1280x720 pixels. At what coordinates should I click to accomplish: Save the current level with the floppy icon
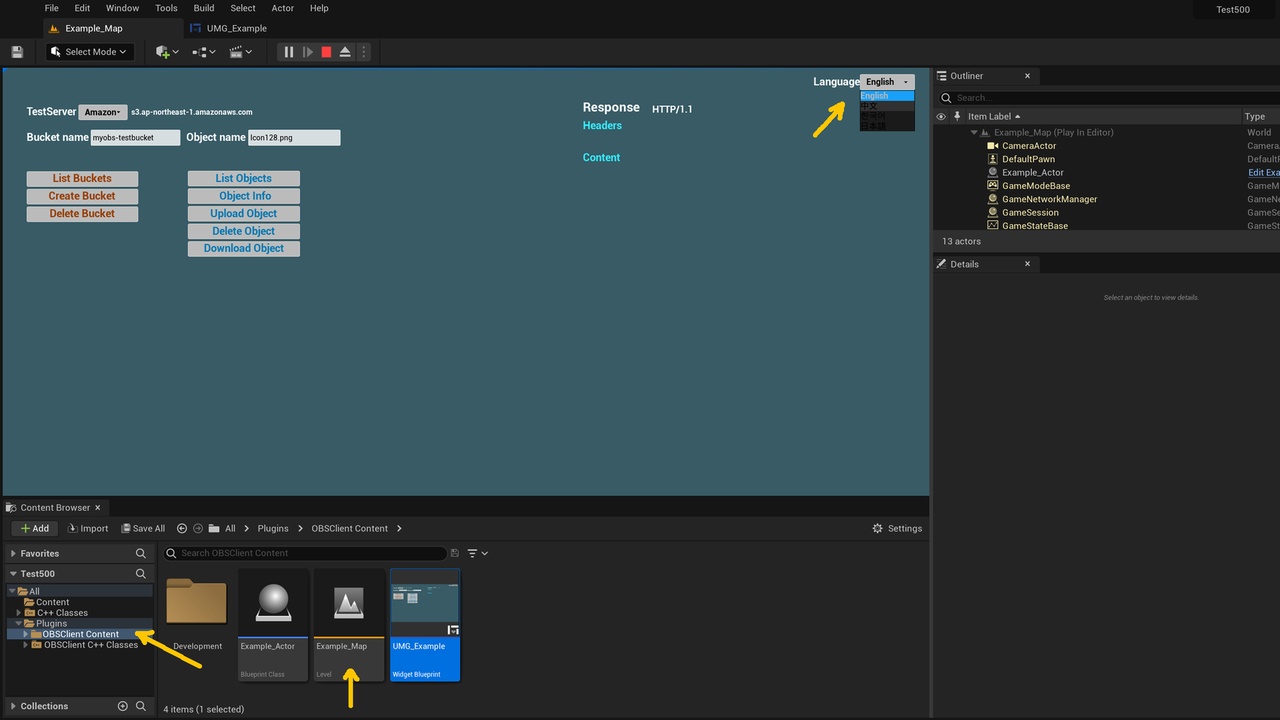pyautogui.click(x=16, y=52)
